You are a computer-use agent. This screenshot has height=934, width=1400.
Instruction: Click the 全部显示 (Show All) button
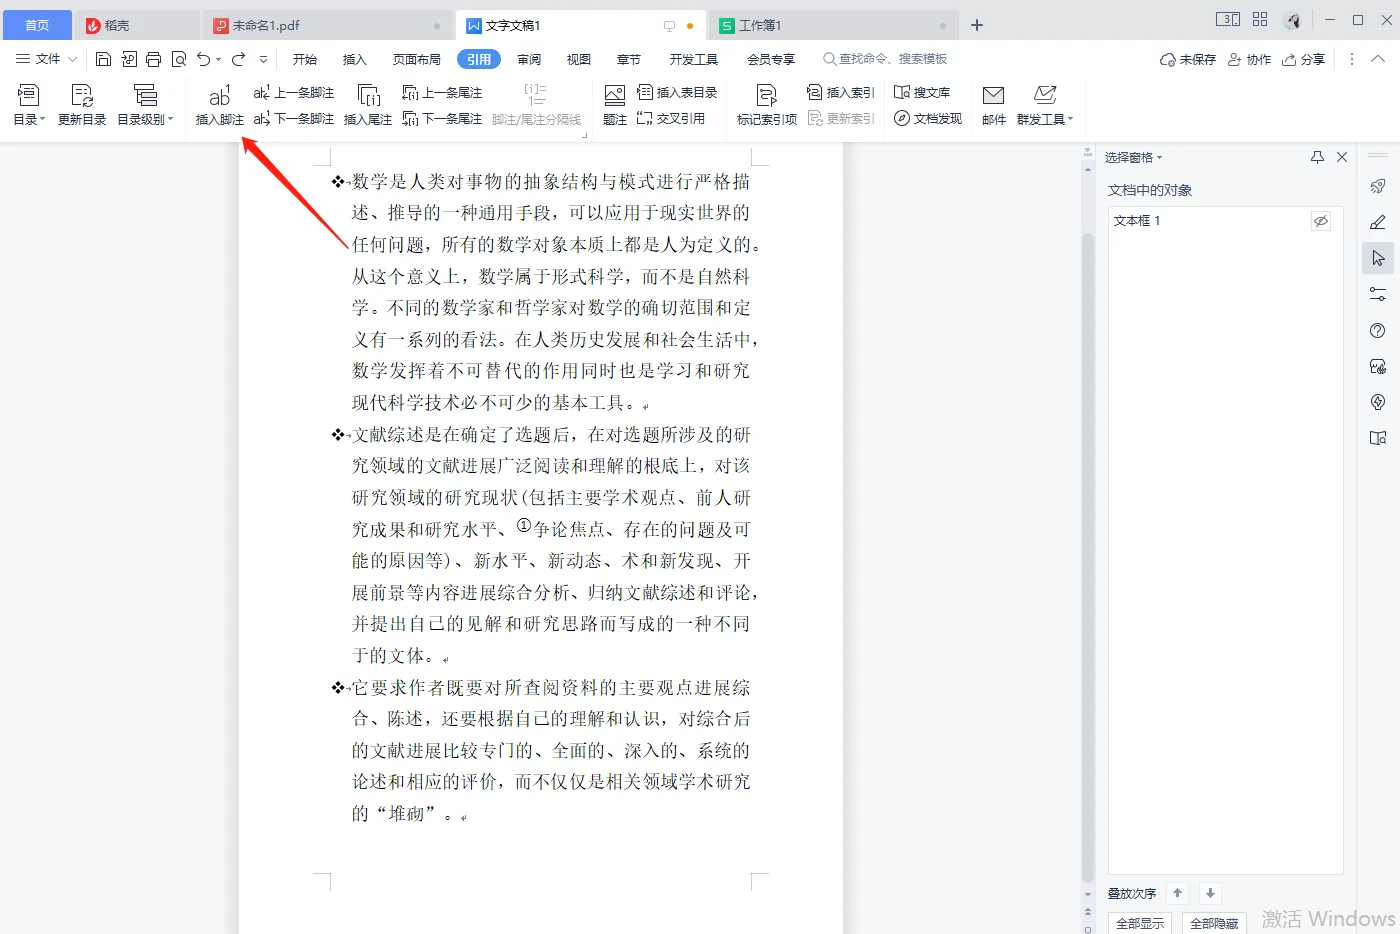click(1140, 923)
